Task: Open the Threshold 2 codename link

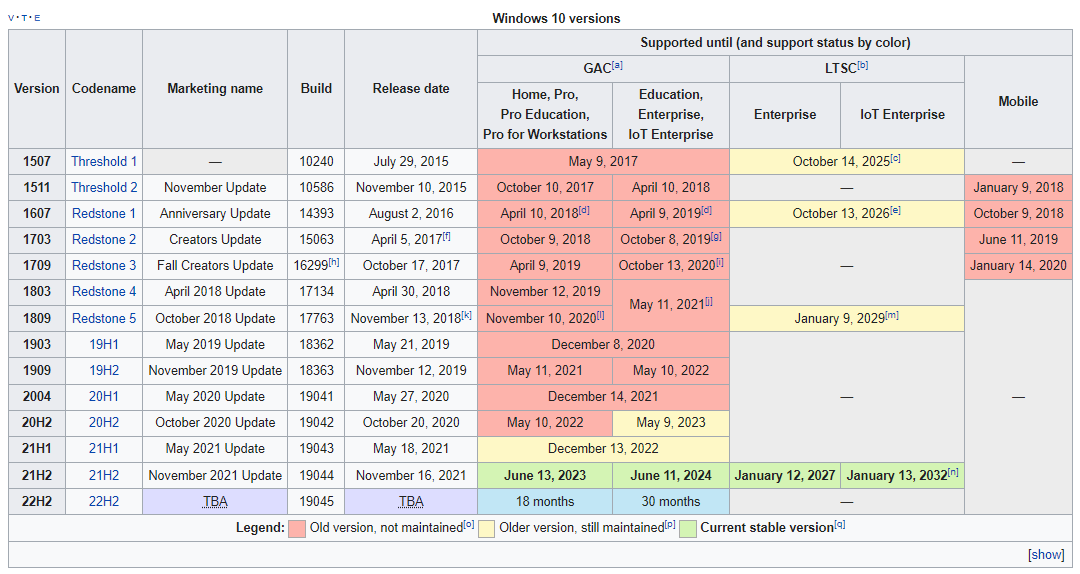Action: [x=104, y=187]
